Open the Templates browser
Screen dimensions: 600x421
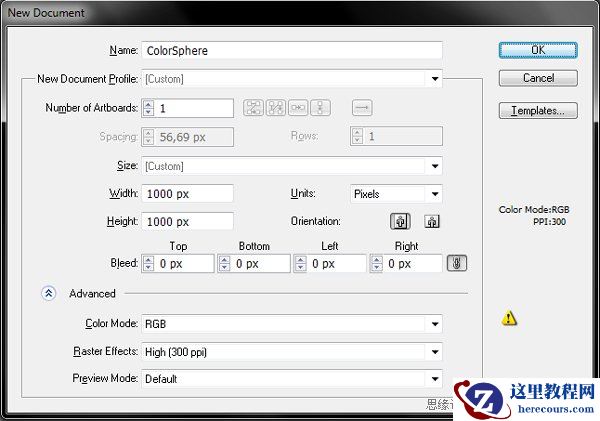tap(538, 111)
